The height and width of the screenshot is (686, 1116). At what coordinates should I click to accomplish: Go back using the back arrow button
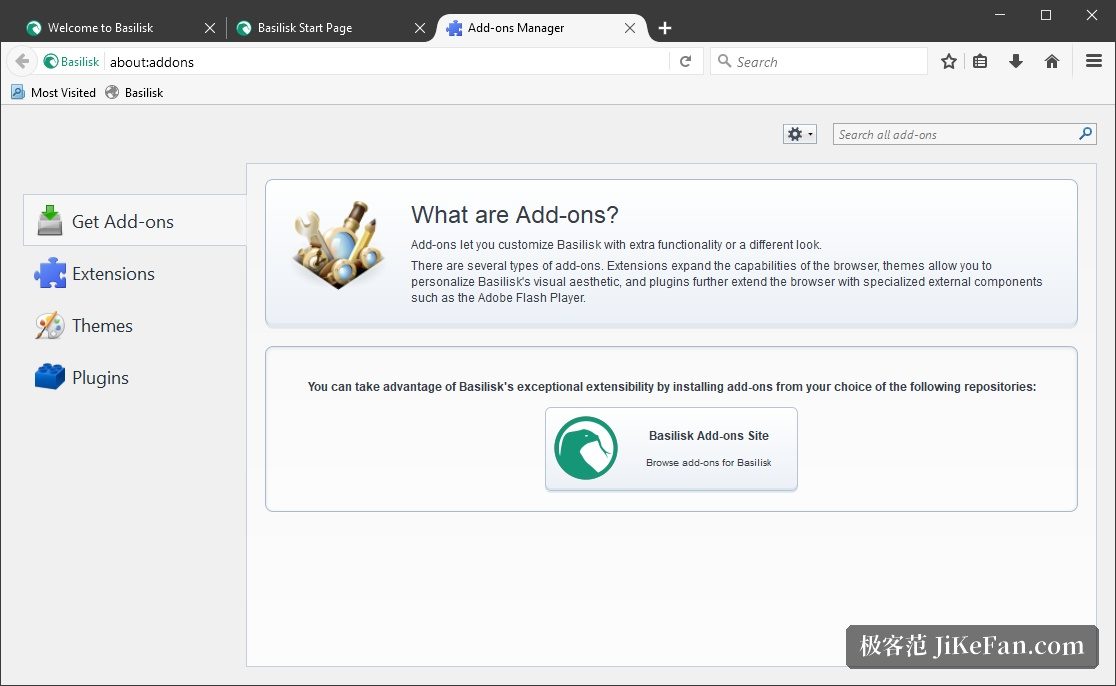22,61
